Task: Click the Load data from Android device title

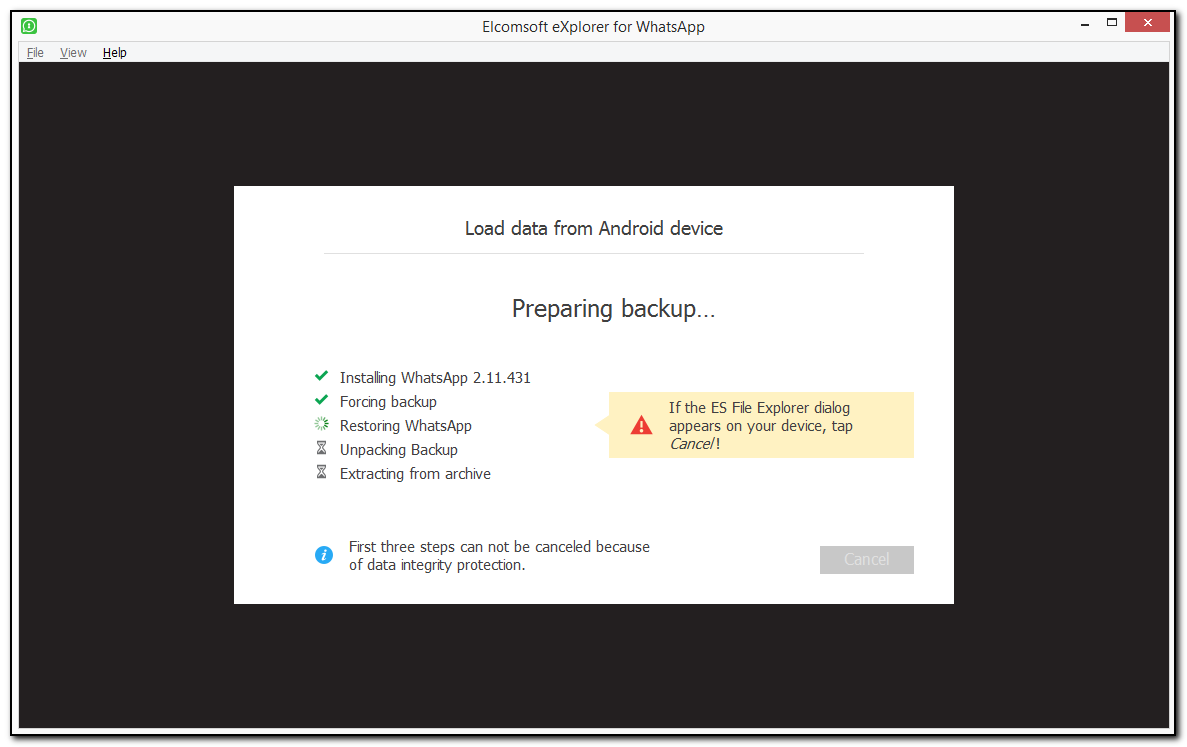Action: click(x=593, y=228)
